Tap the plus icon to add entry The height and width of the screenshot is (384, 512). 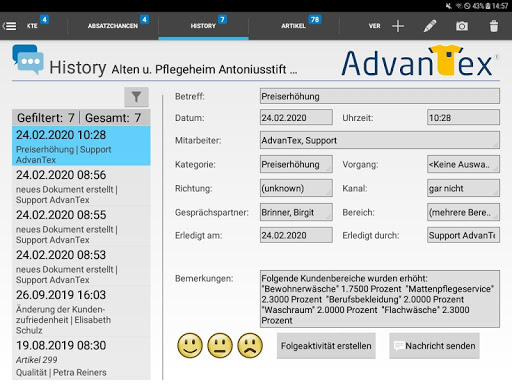pos(398,26)
